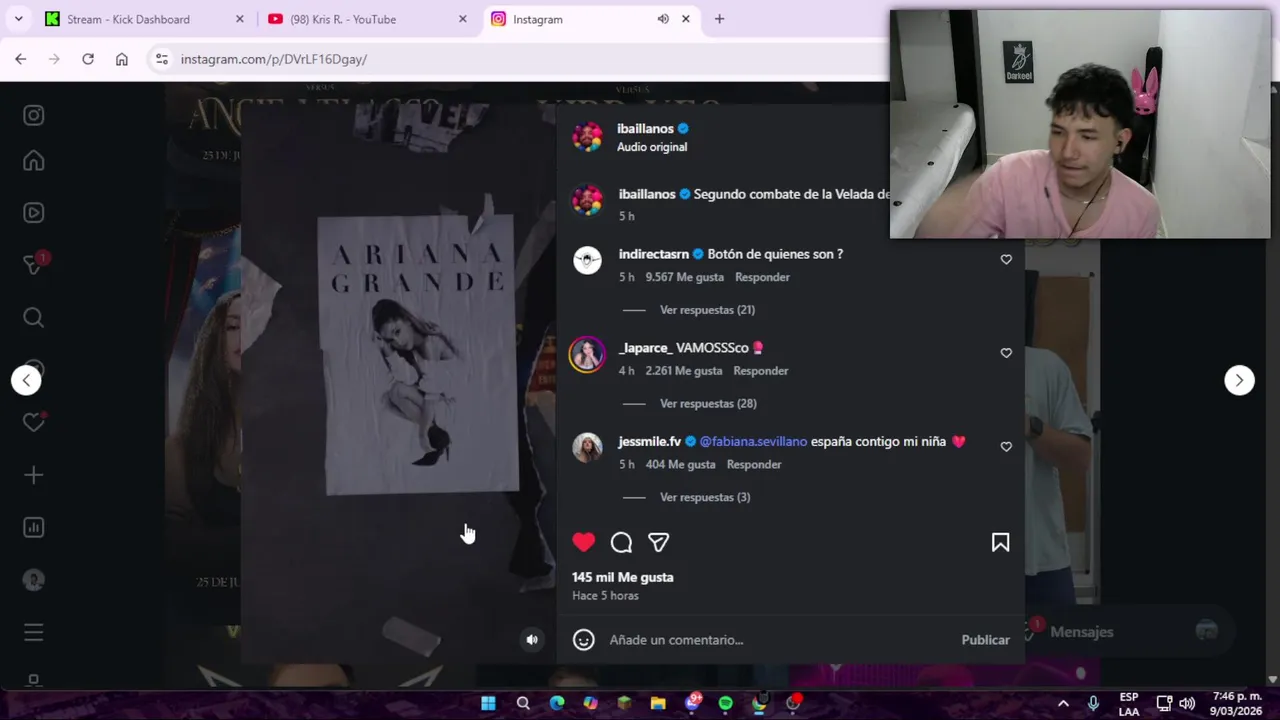
Task: Create a new post with plus icon
Action: 34,475
